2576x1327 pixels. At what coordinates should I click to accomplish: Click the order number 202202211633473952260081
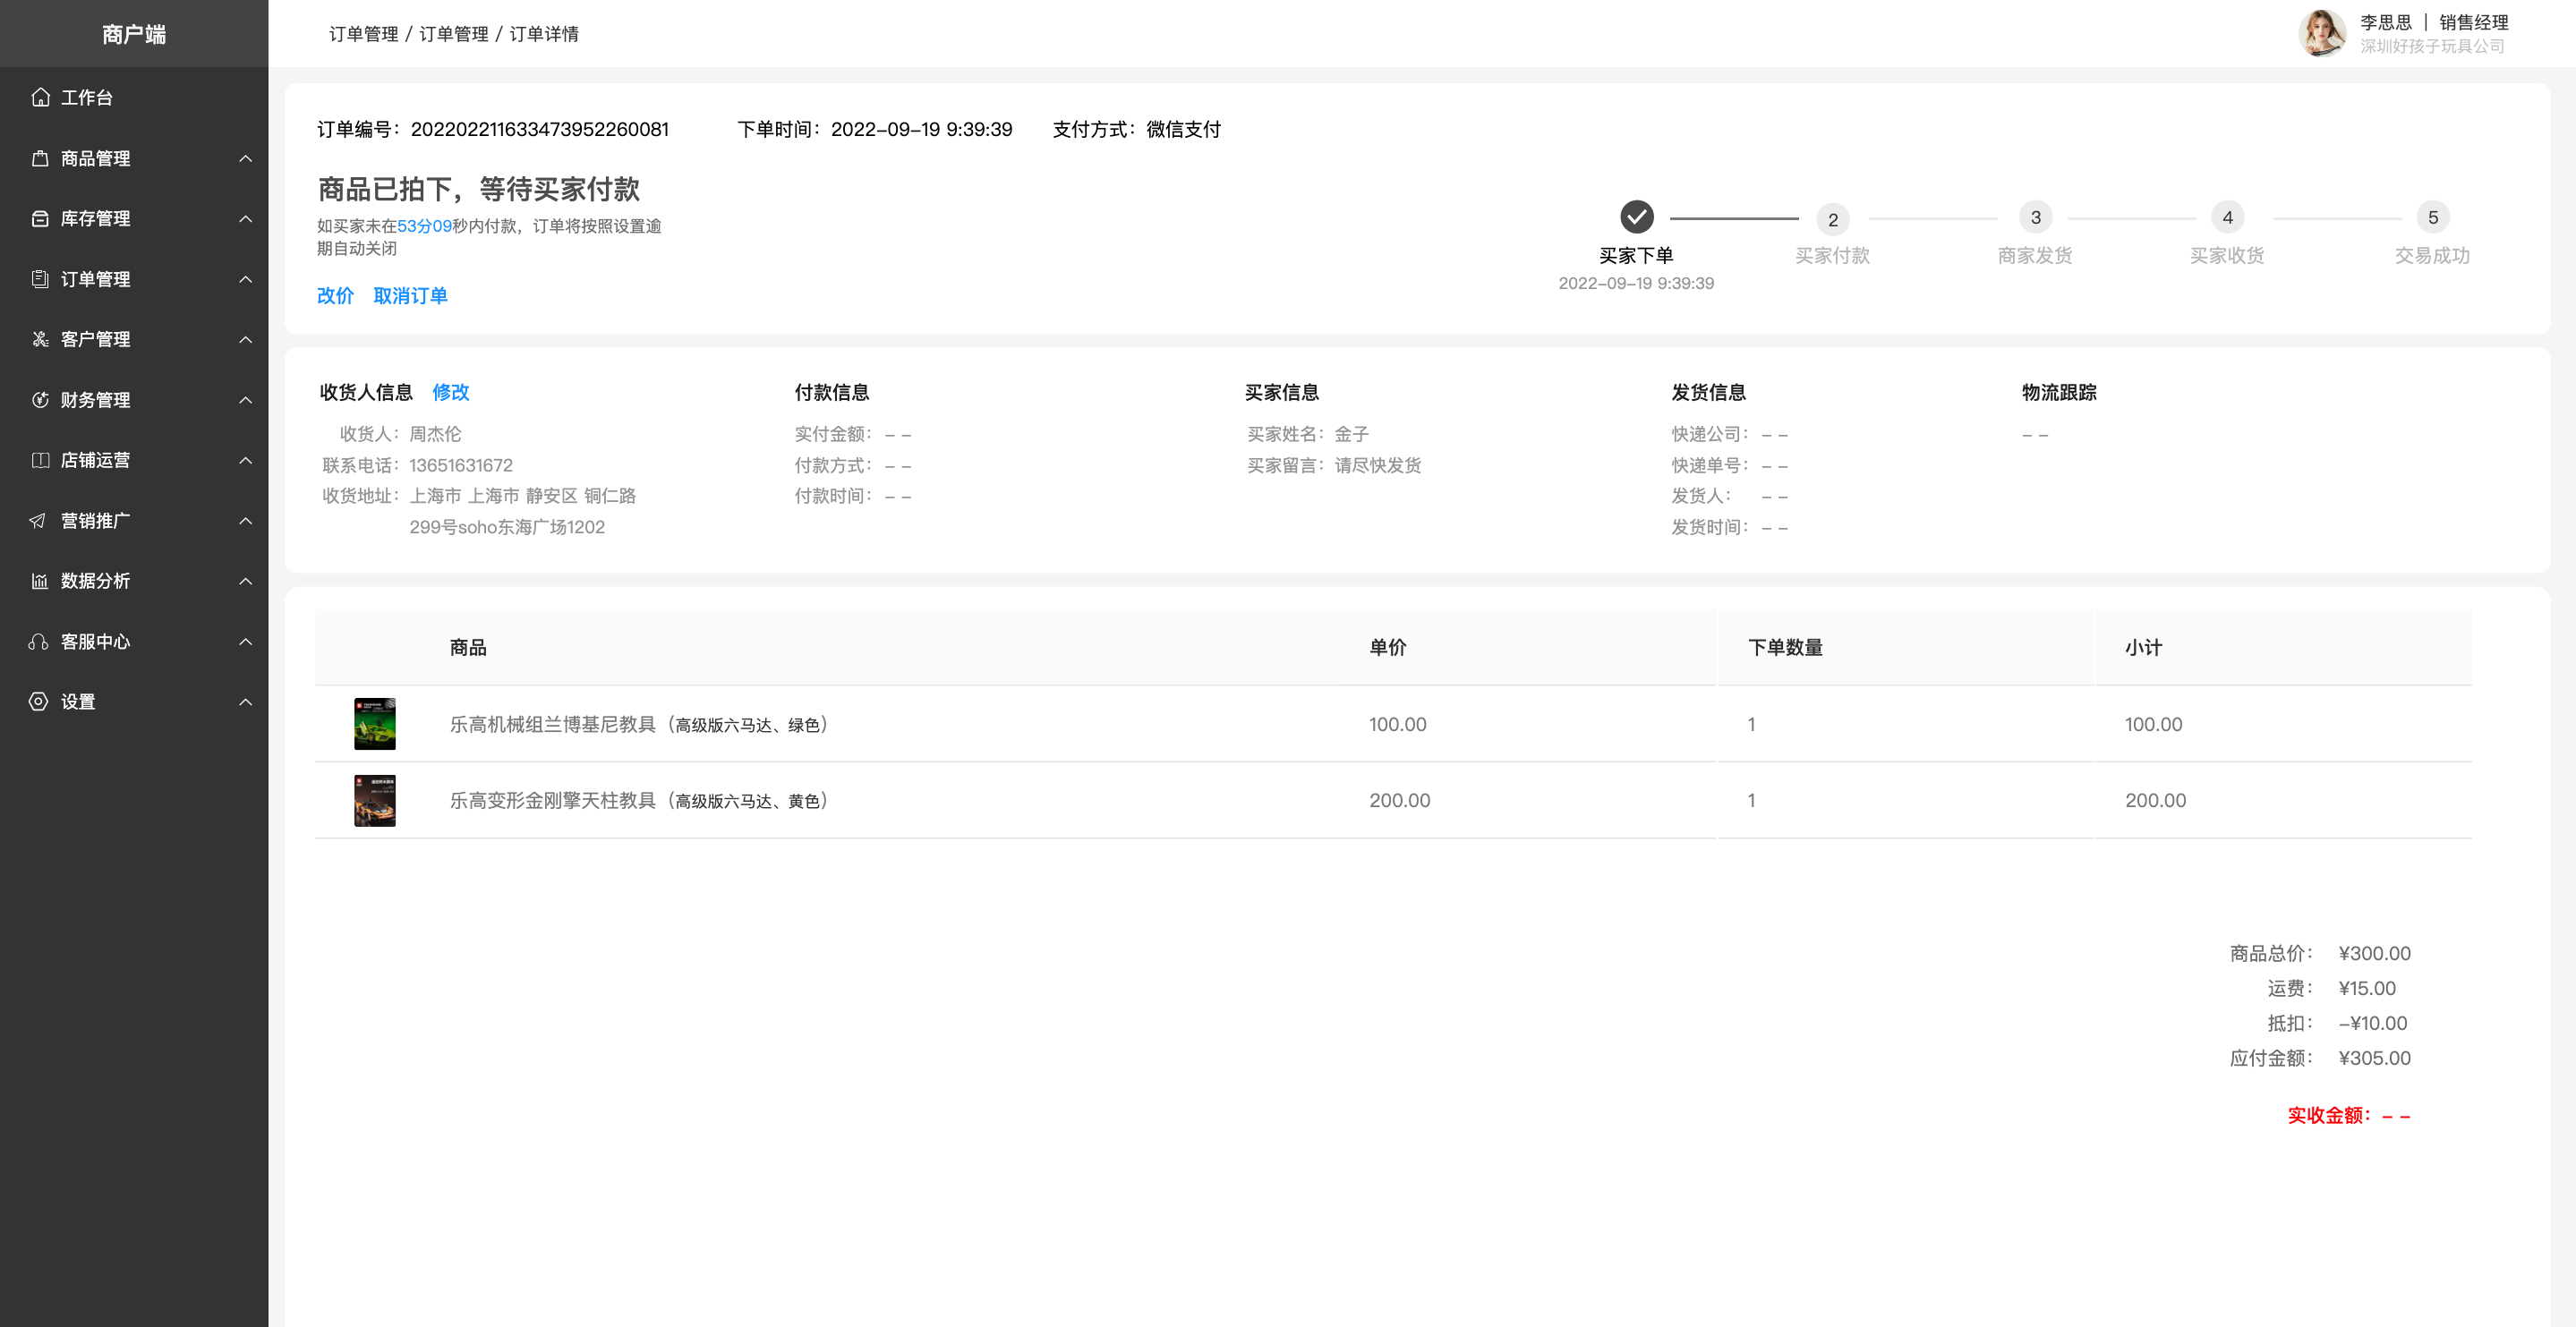click(x=539, y=129)
